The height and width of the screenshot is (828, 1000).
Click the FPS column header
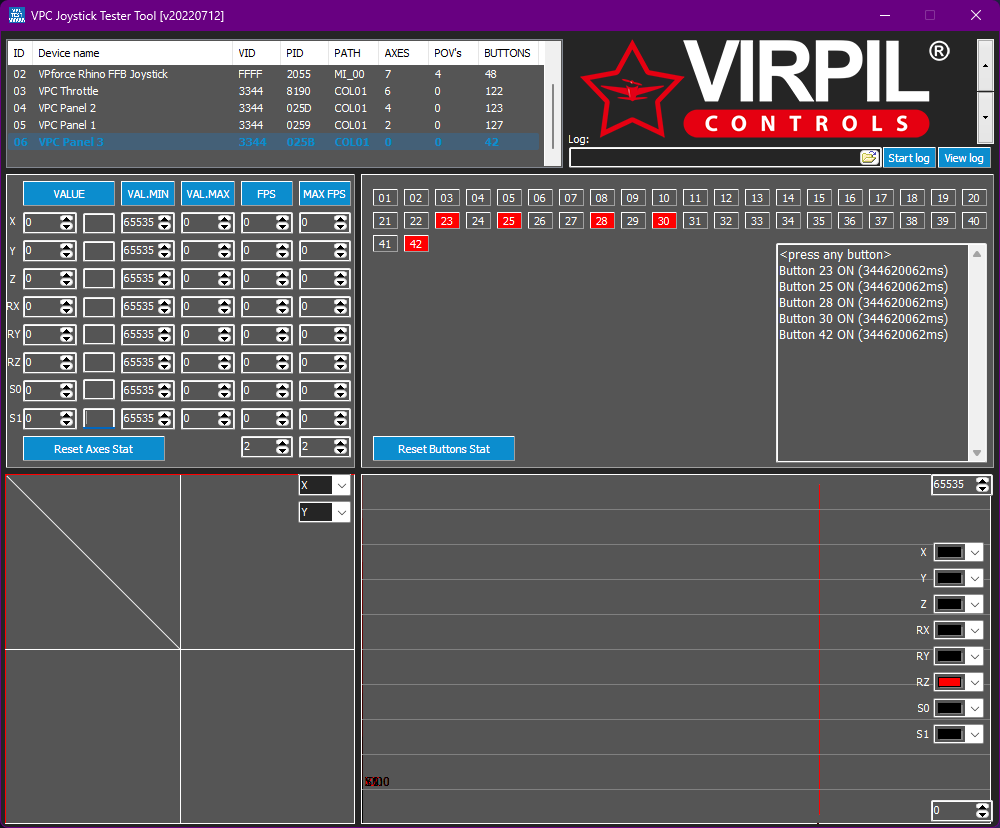tap(267, 194)
